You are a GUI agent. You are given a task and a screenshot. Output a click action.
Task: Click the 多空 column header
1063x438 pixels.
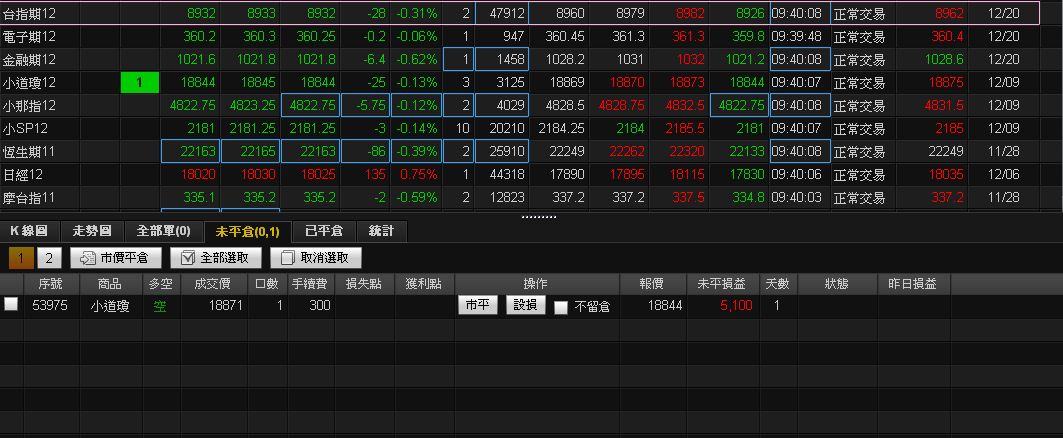tap(161, 284)
